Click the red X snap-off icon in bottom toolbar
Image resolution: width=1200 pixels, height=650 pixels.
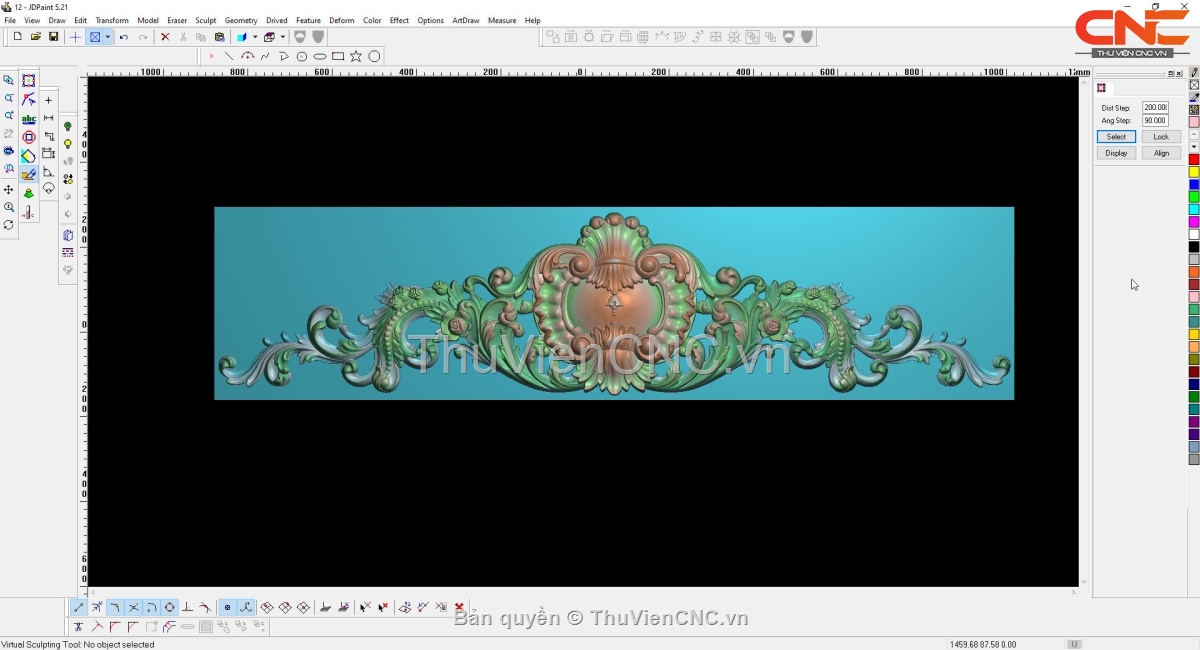[459, 607]
